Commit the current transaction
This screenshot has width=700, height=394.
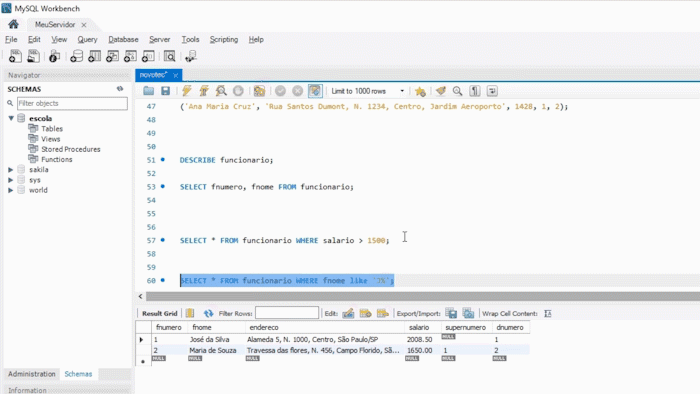[x=280, y=91]
